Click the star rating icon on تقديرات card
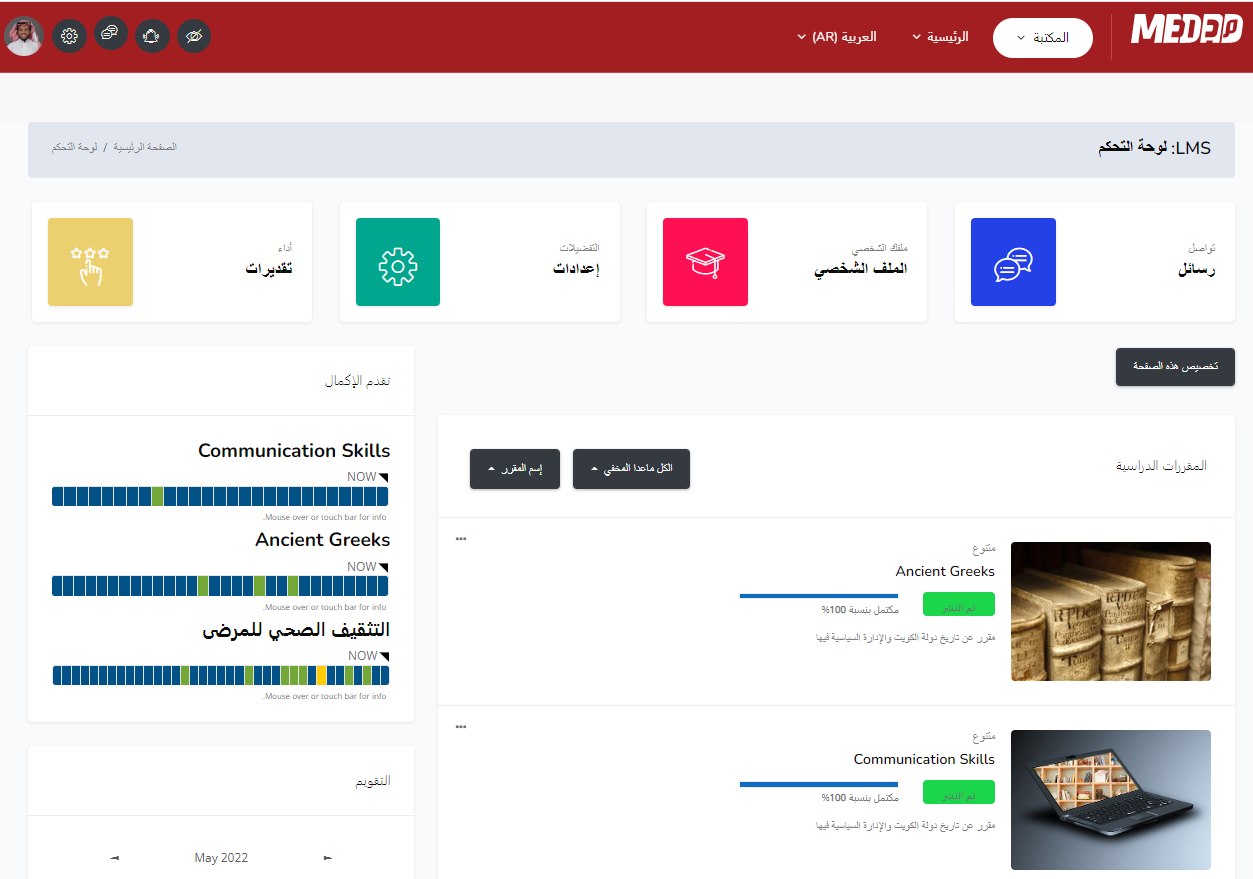The height and width of the screenshot is (879, 1253). (x=90, y=262)
